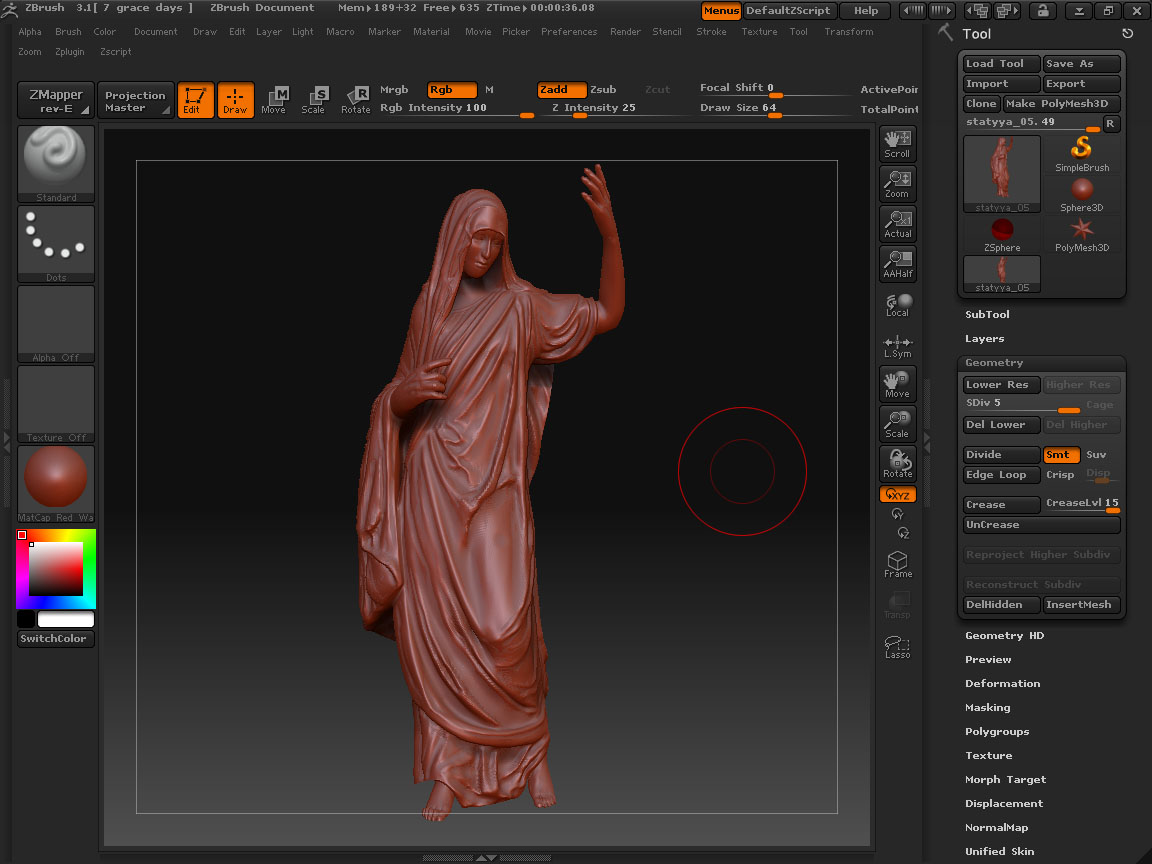Click the Divide button
Viewport: 1152px width, 864px height.
coord(1001,455)
